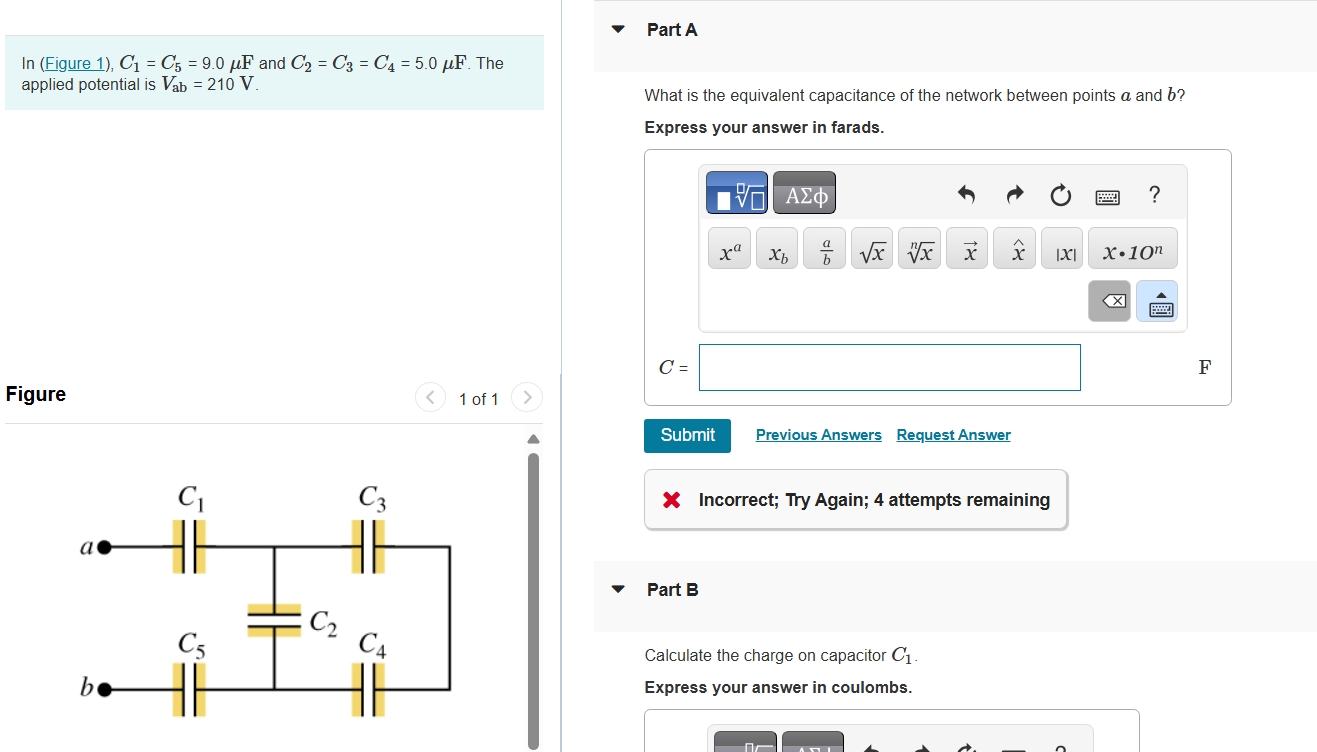Insert a subscript using the x_b icon
Viewport: 1317px width, 752px height.
click(776, 250)
